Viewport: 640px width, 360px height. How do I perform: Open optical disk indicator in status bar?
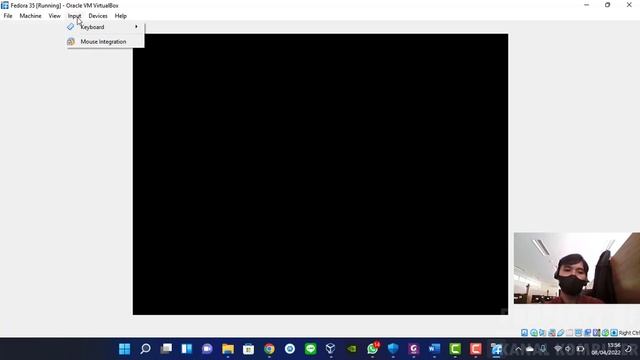click(x=534, y=333)
